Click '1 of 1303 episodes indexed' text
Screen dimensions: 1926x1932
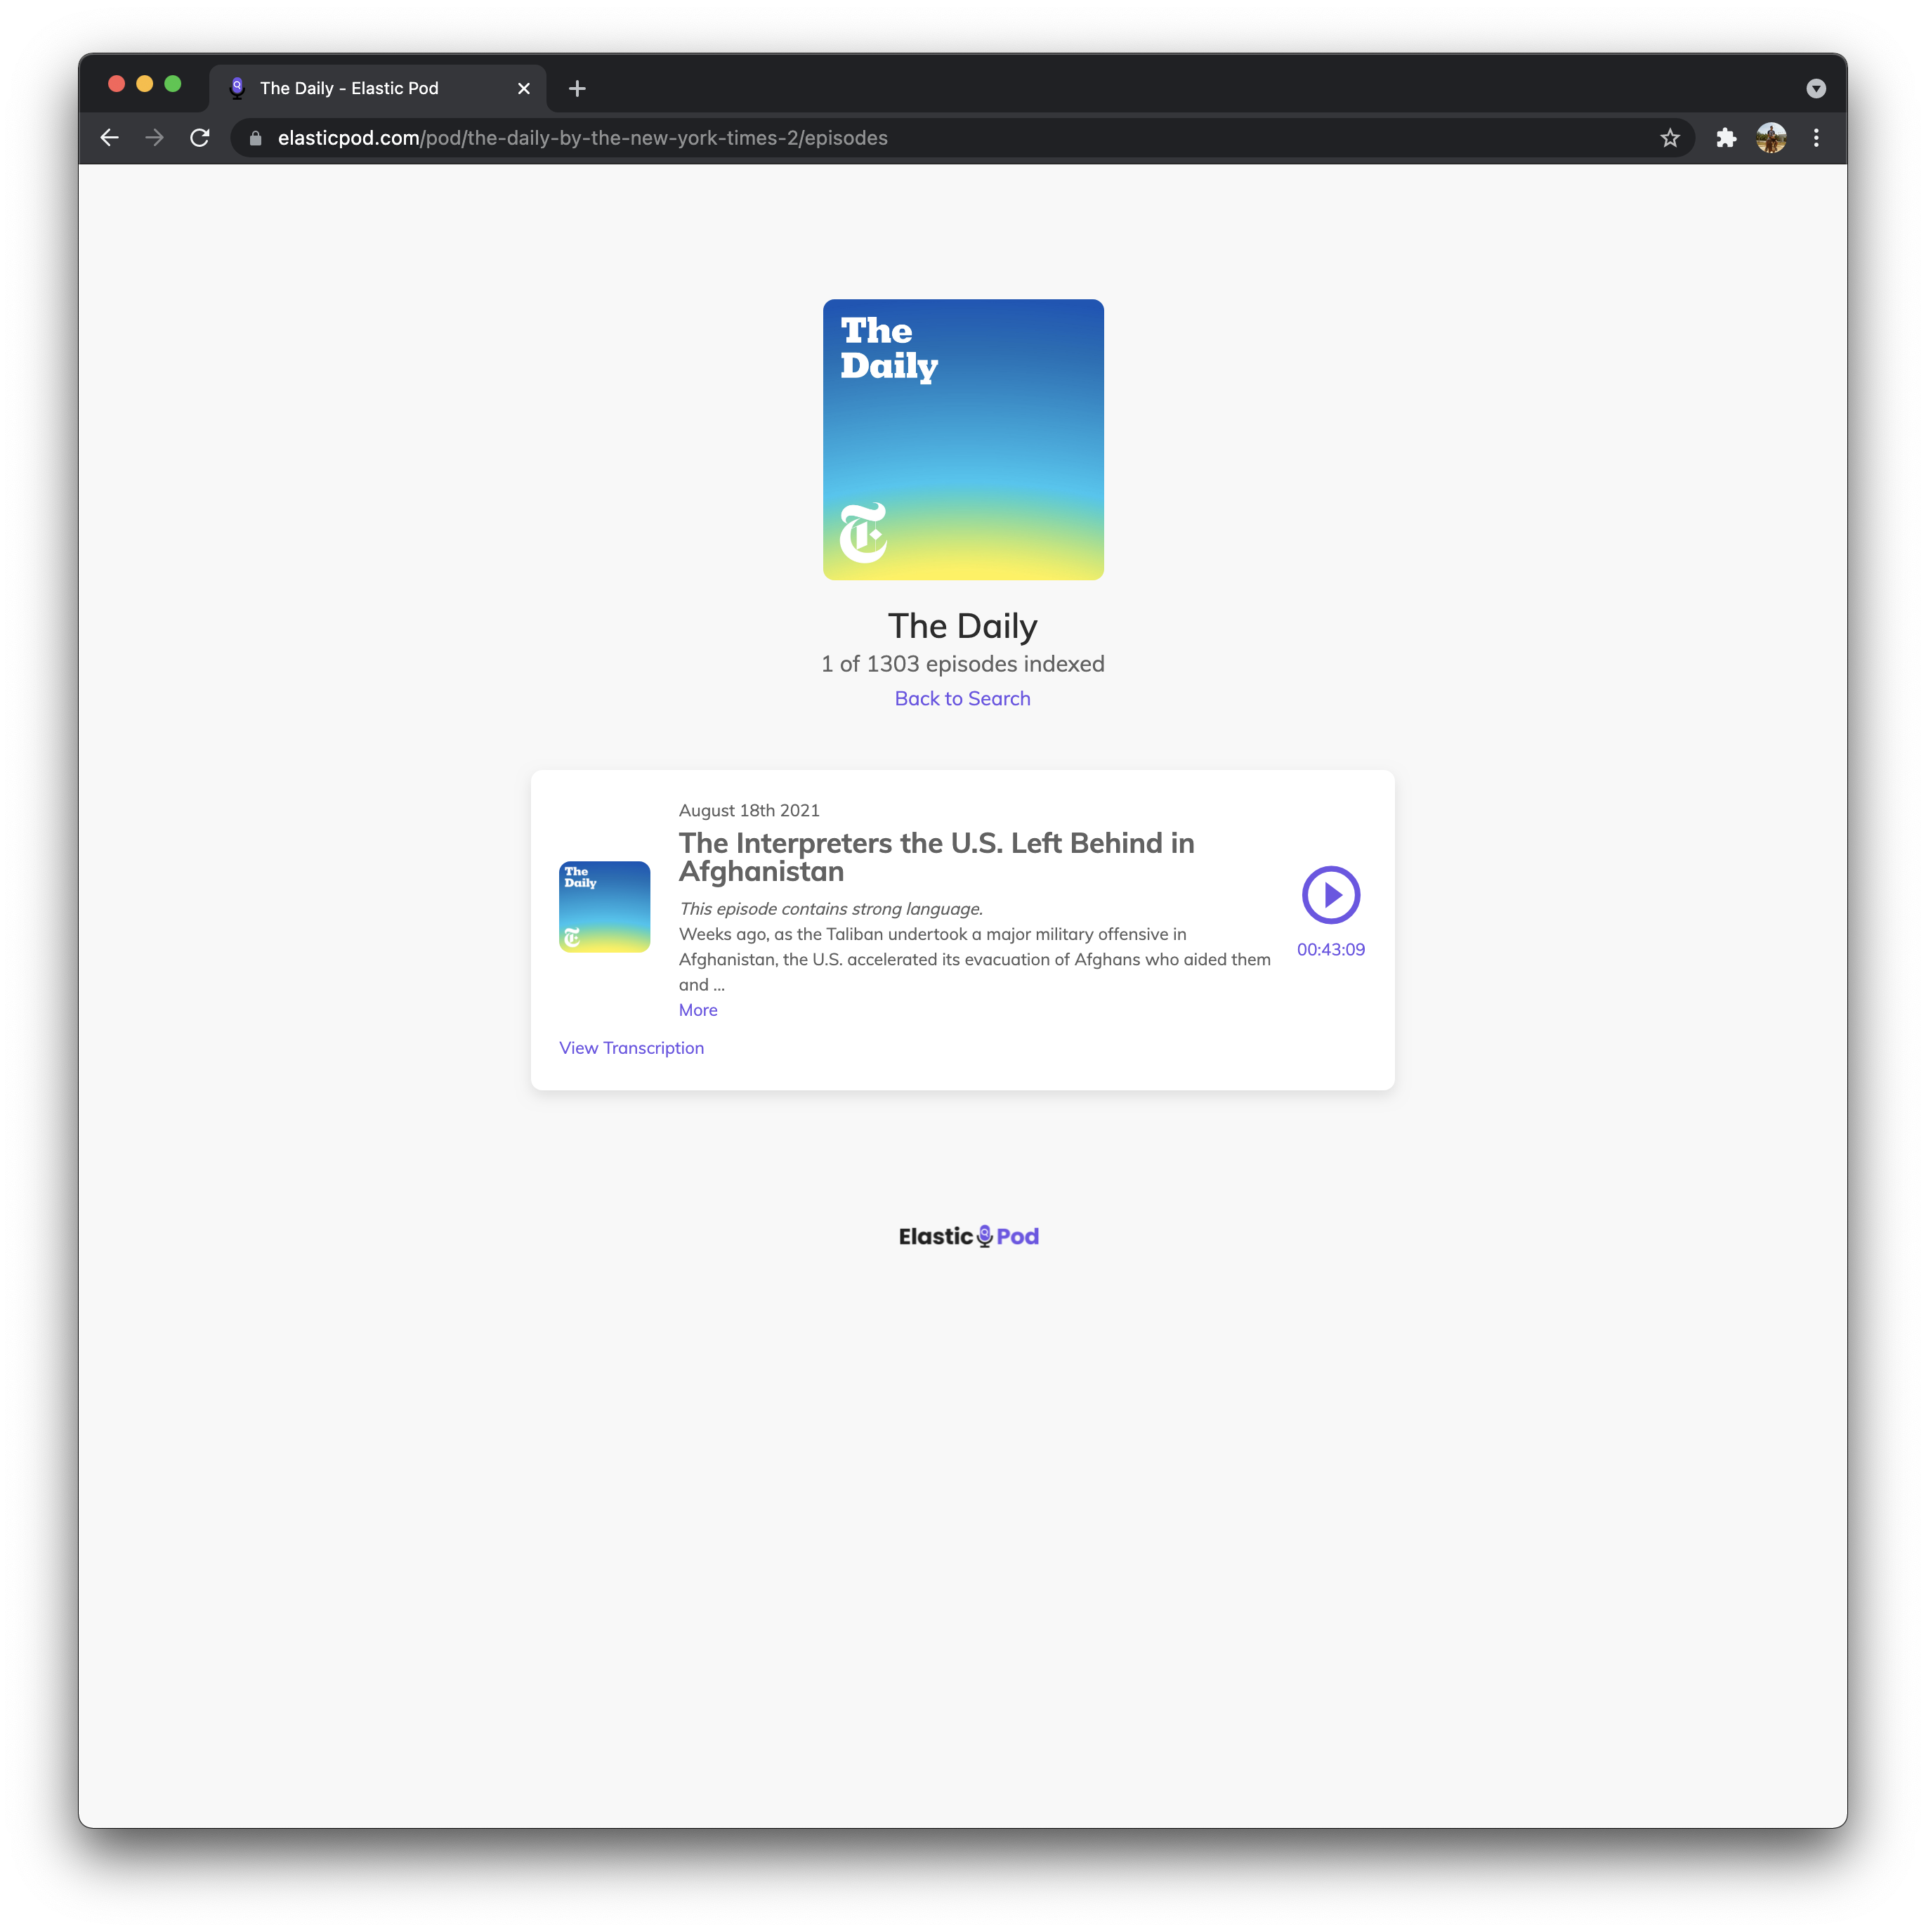(962, 664)
